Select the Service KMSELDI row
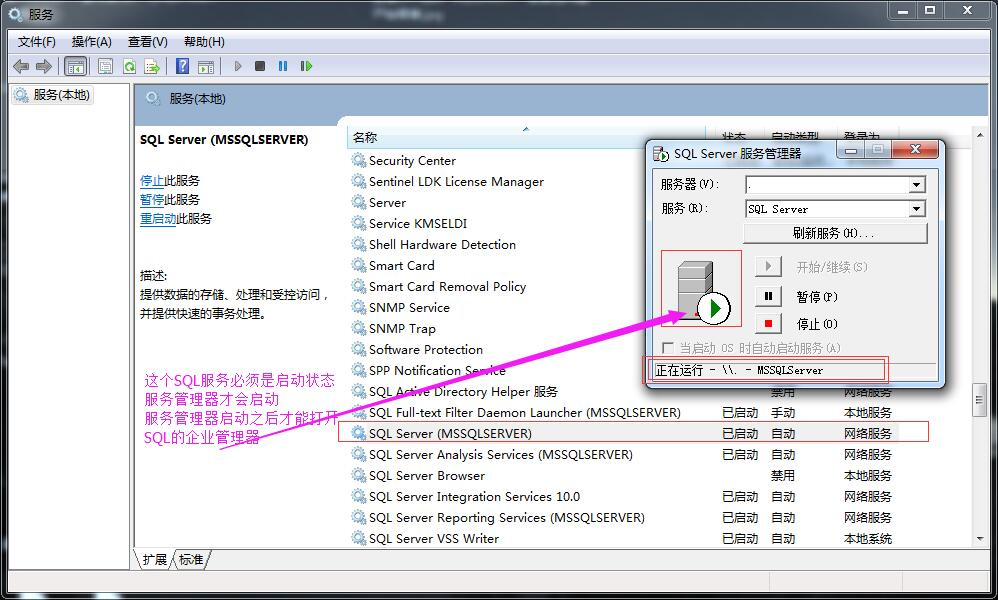 [x=418, y=223]
